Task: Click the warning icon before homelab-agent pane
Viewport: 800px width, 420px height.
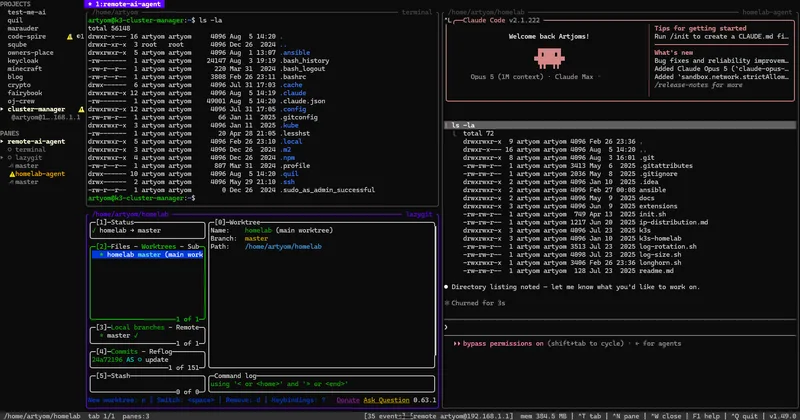Action: pyautogui.click(x=12, y=174)
